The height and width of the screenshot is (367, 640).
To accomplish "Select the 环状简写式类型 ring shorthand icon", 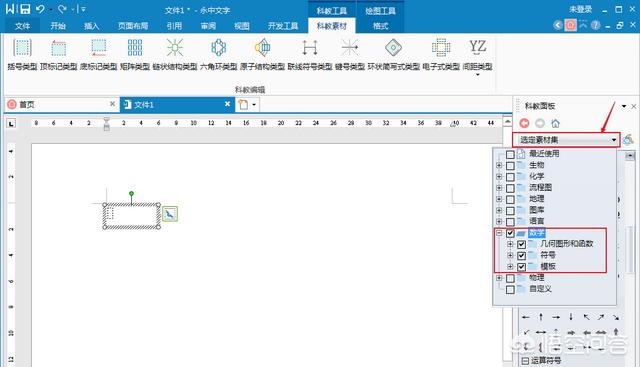I will click(393, 48).
